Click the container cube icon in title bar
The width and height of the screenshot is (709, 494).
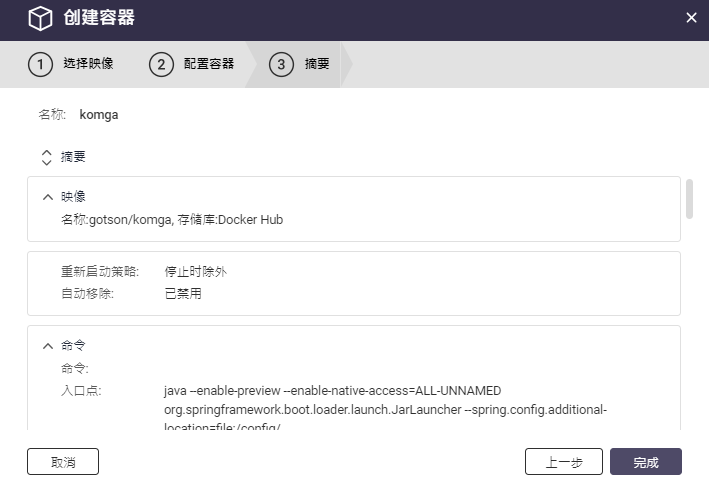click(x=40, y=18)
